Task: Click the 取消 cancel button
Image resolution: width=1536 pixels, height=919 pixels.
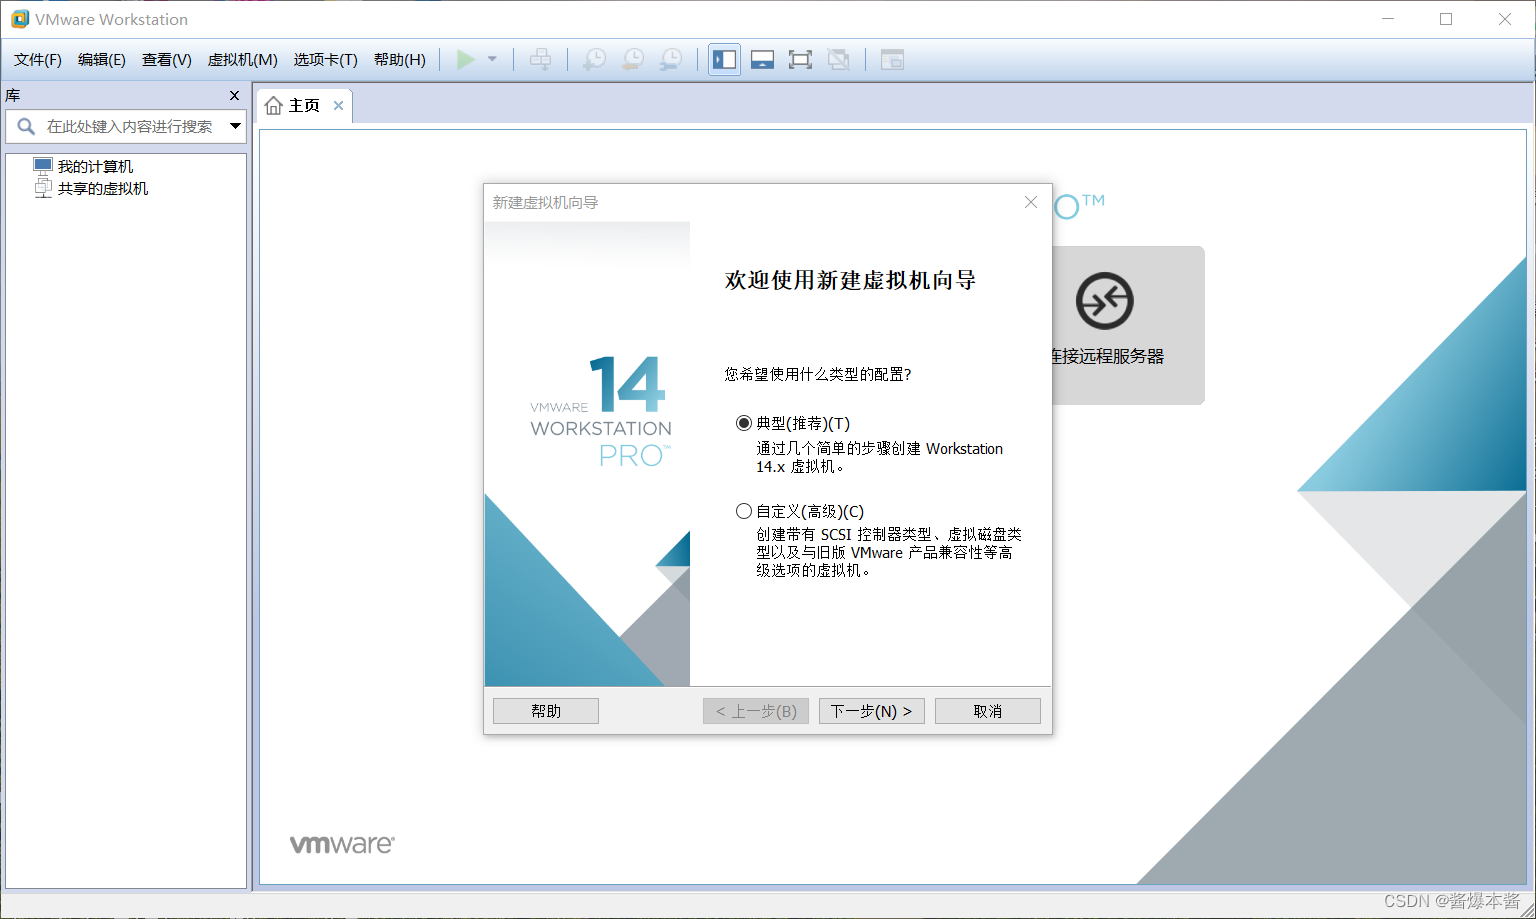Action: pos(988,711)
